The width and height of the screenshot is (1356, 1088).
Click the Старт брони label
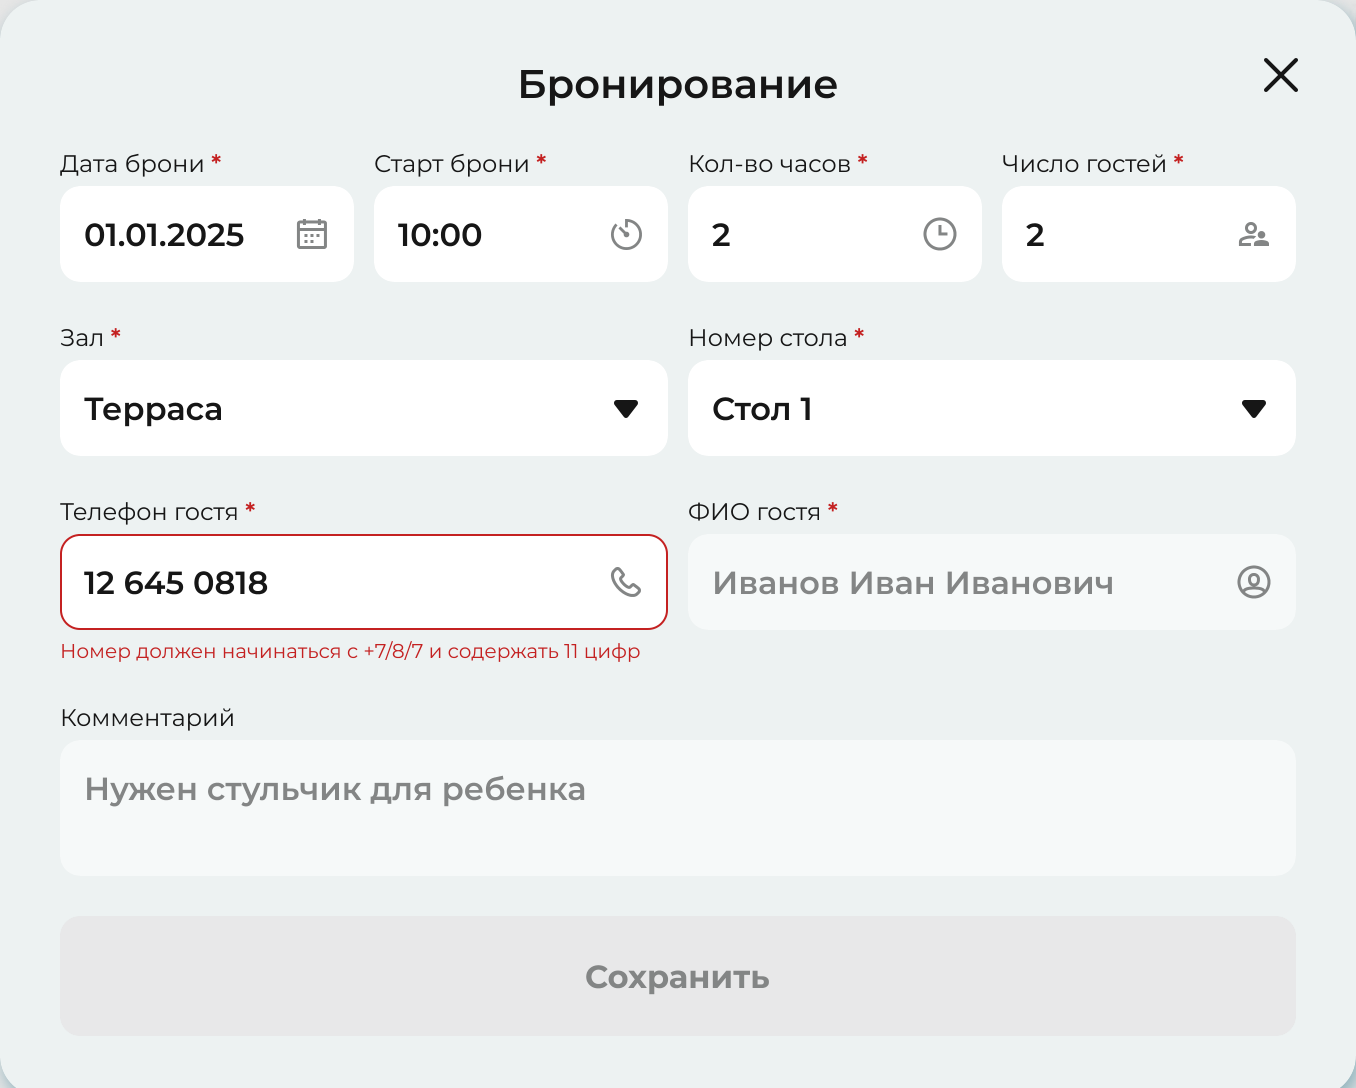pos(452,164)
